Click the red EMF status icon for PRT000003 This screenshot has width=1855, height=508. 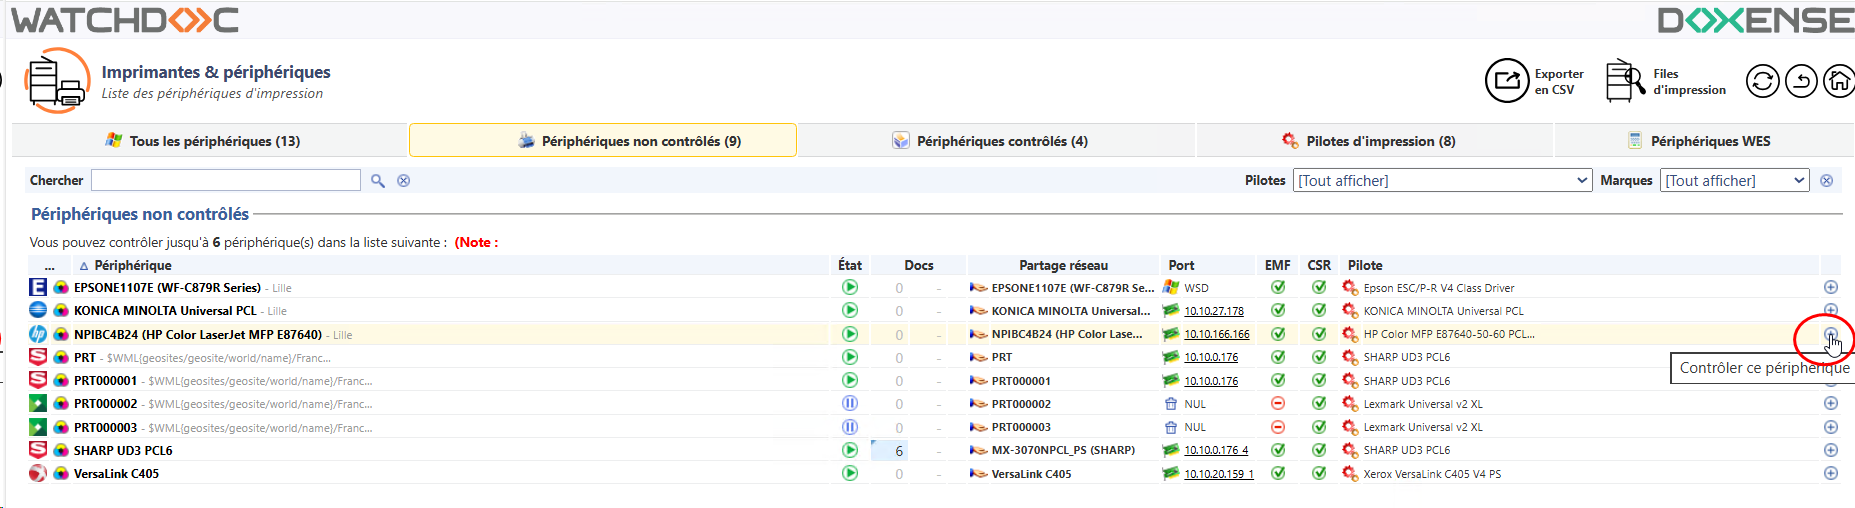[1278, 427]
